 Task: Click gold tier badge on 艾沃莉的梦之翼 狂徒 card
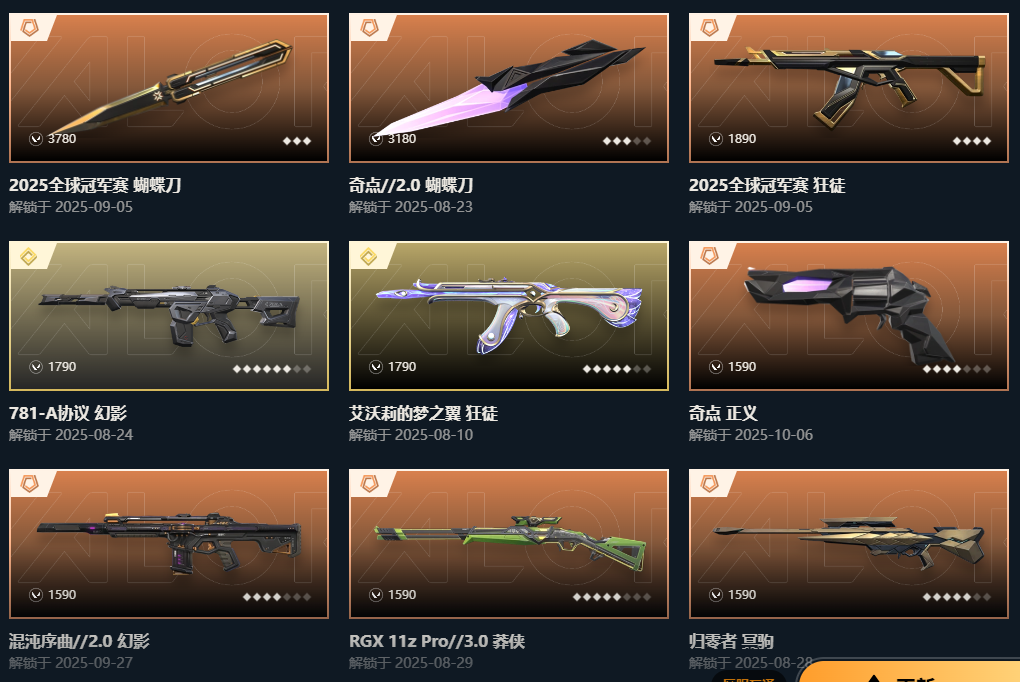tap(369, 256)
